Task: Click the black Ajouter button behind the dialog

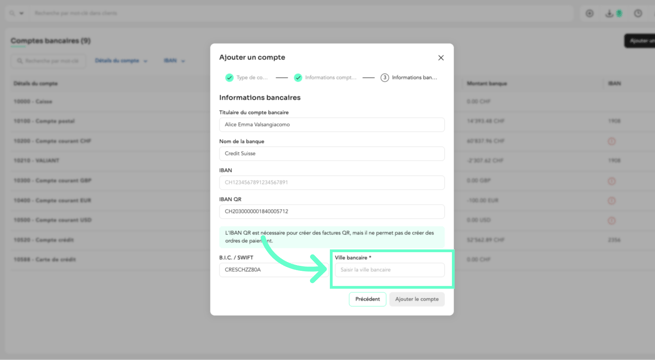Action: (640, 41)
